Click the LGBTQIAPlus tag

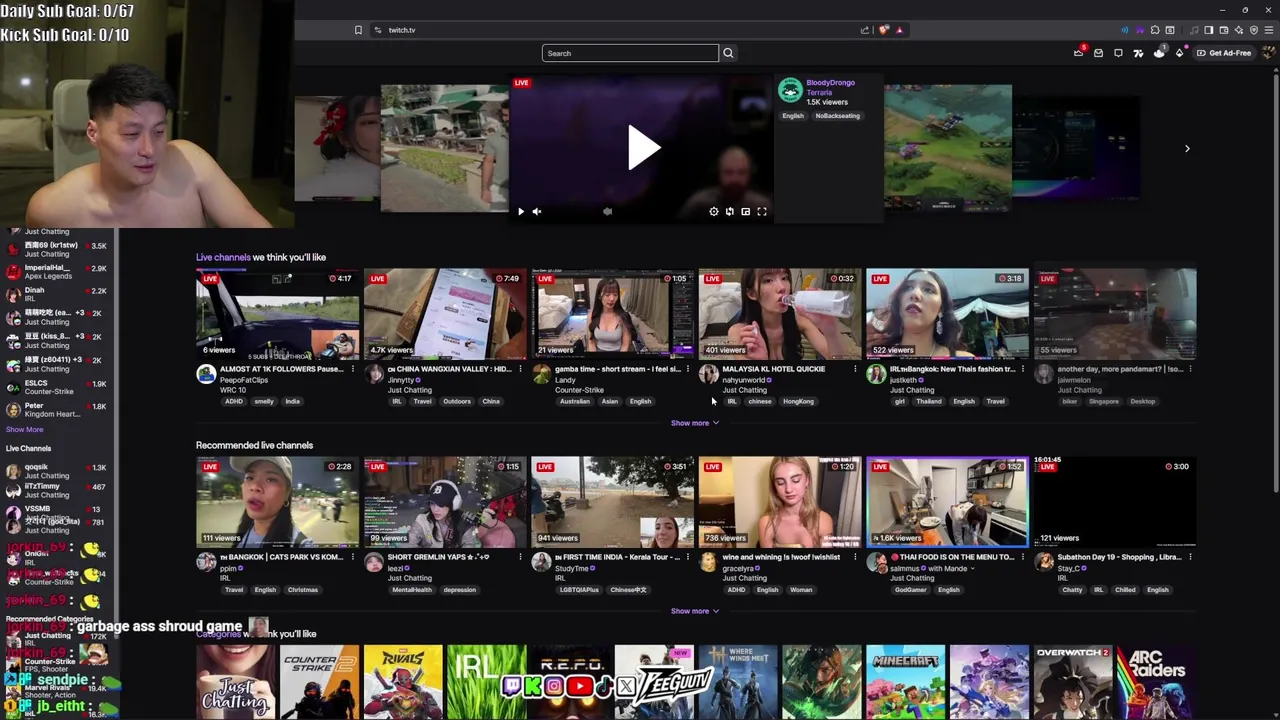tap(578, 590)
